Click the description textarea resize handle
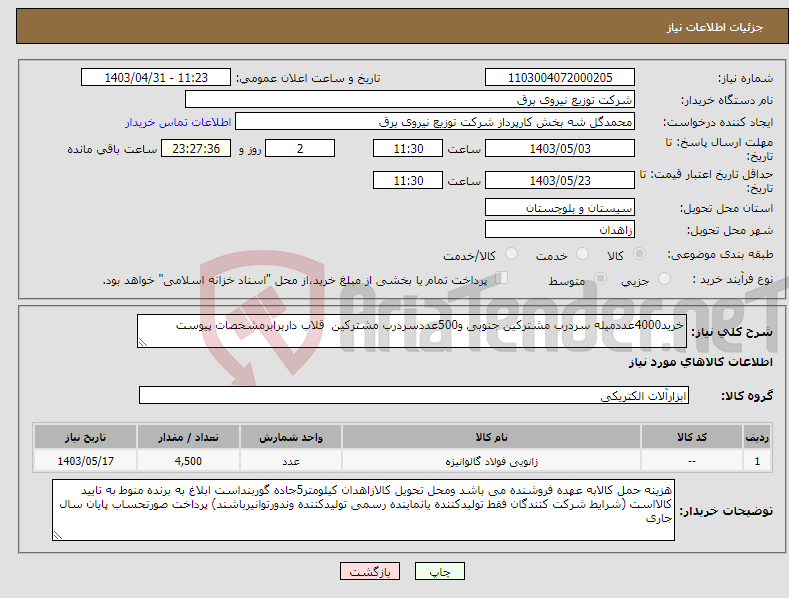 (142, 342)
